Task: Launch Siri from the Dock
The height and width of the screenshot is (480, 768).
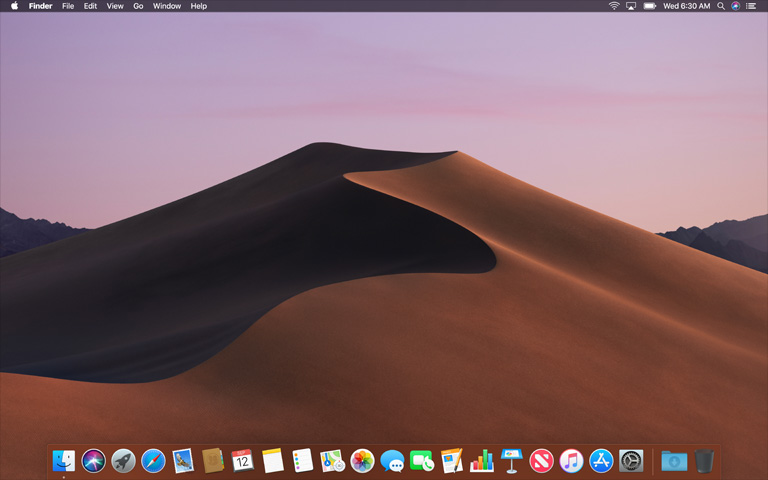Action: (94, 461)
